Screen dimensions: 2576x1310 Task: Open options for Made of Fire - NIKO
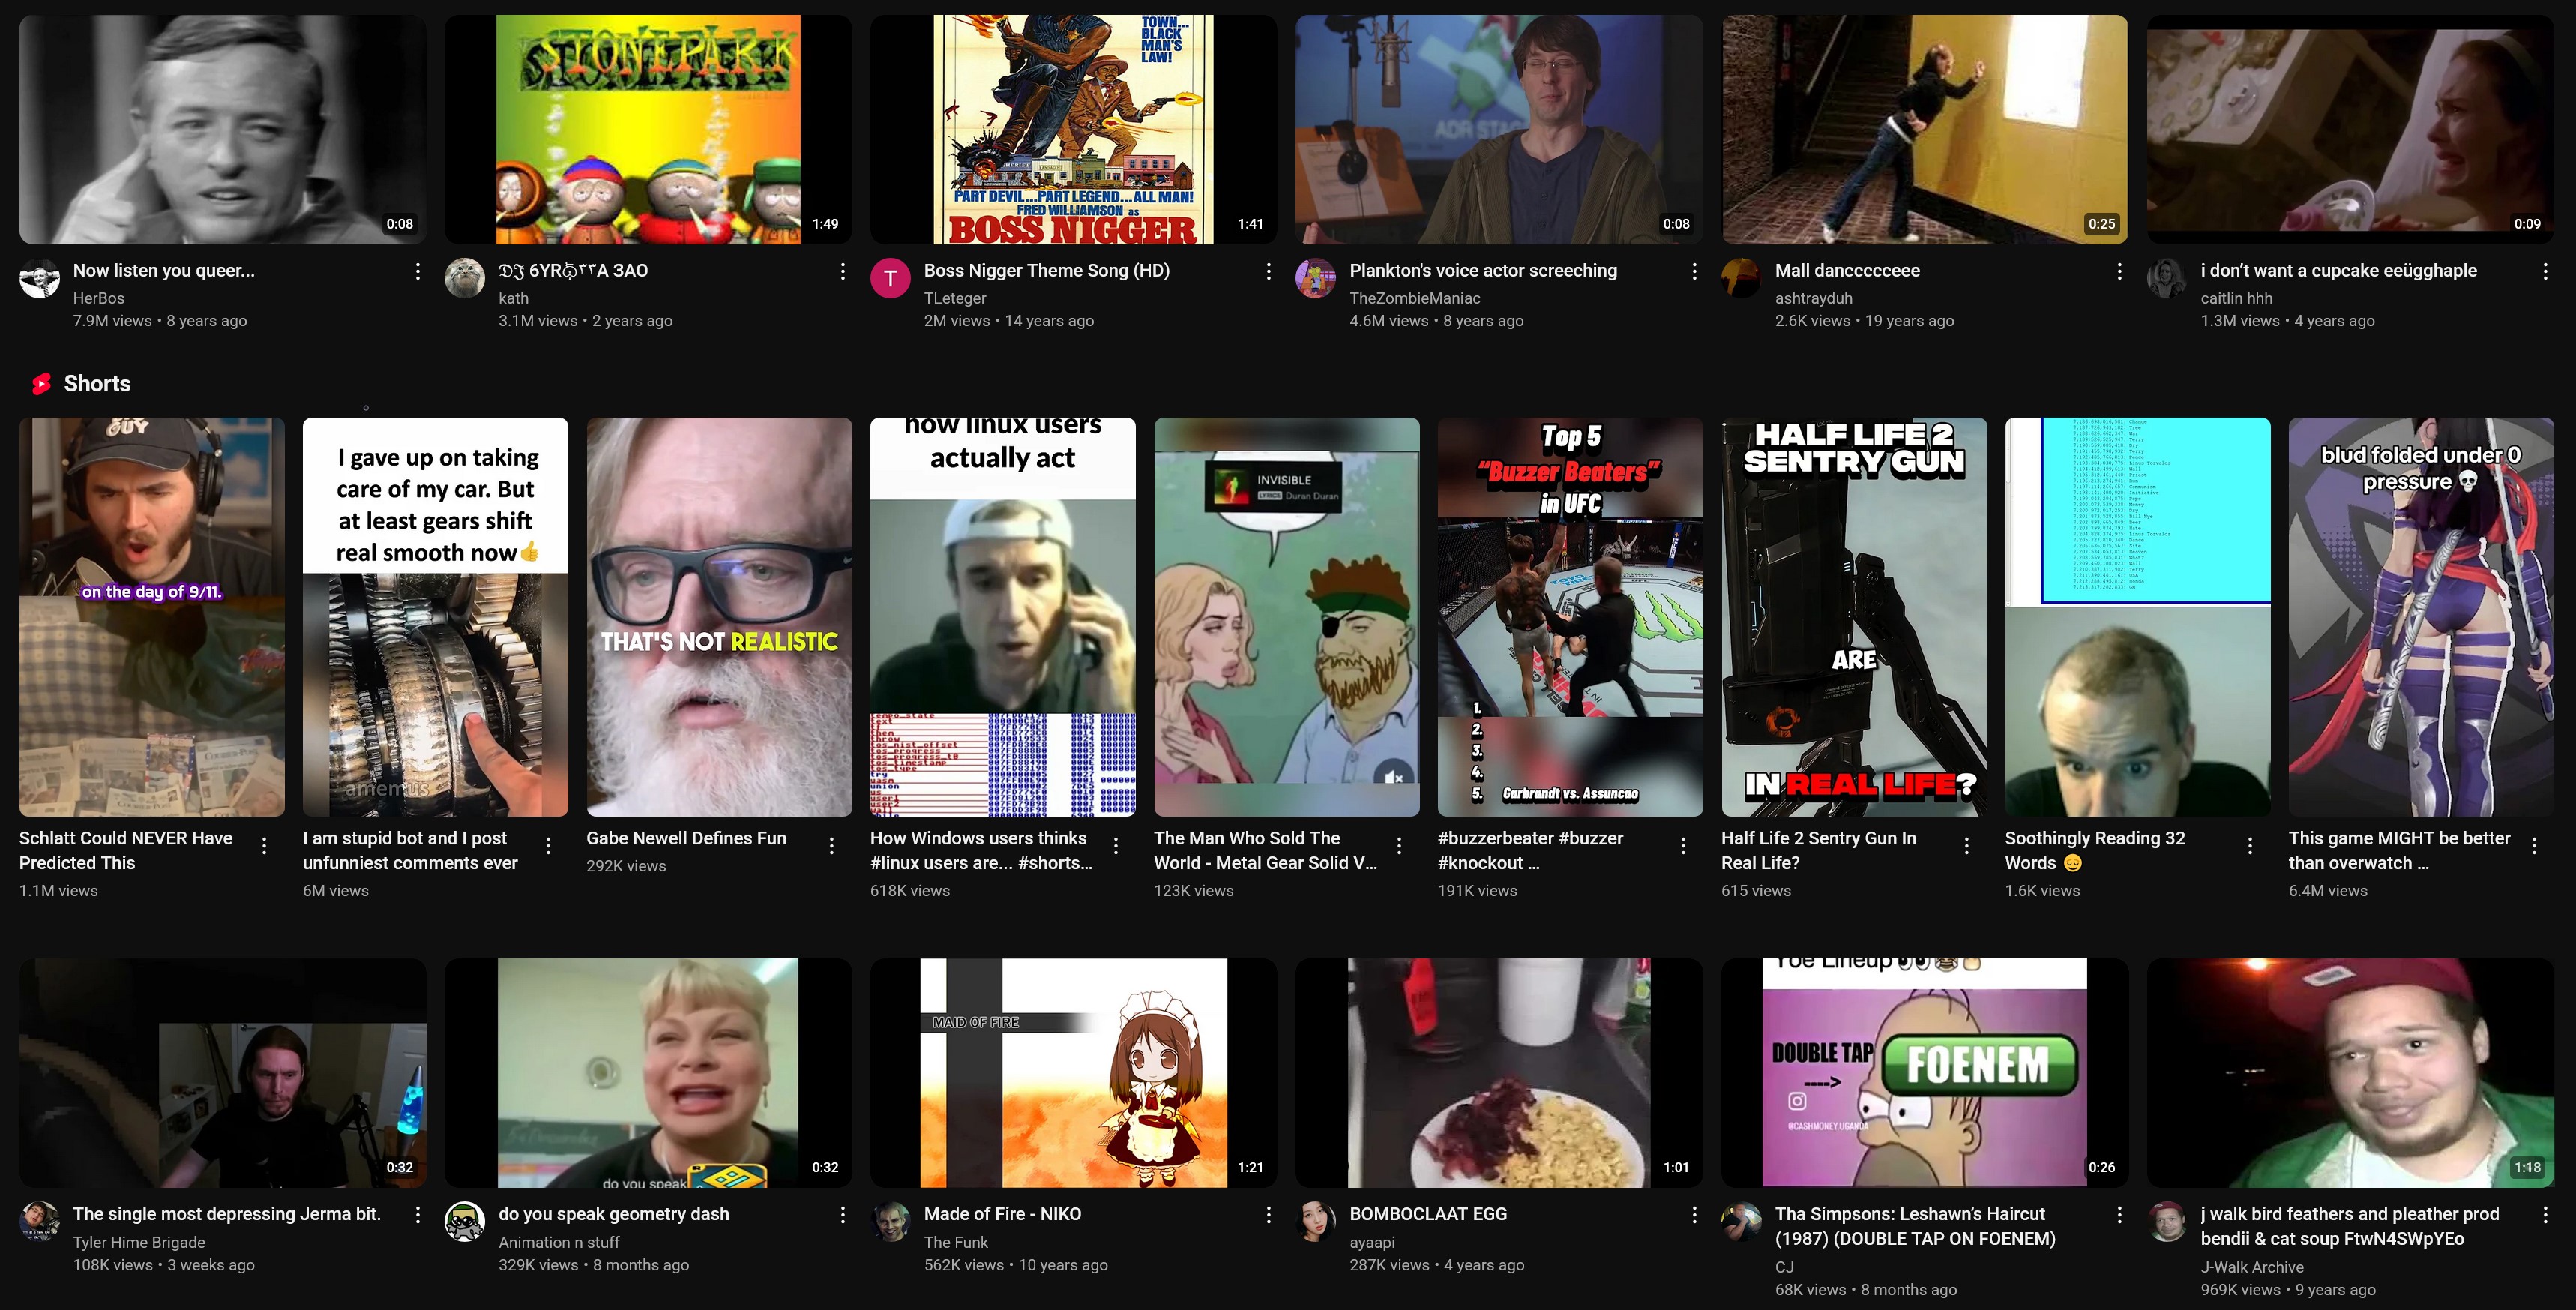coord(1268,1214)
